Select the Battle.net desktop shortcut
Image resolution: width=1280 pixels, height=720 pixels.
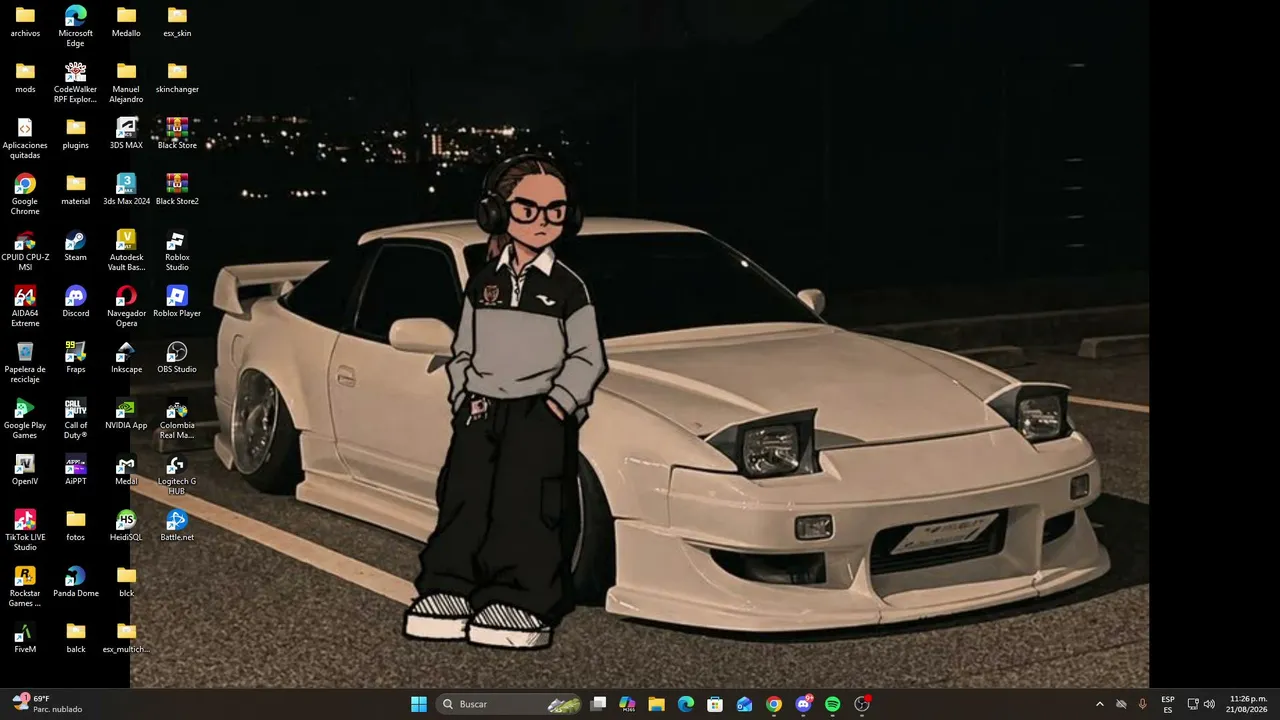pyautogui.click(x=177, y=525)
